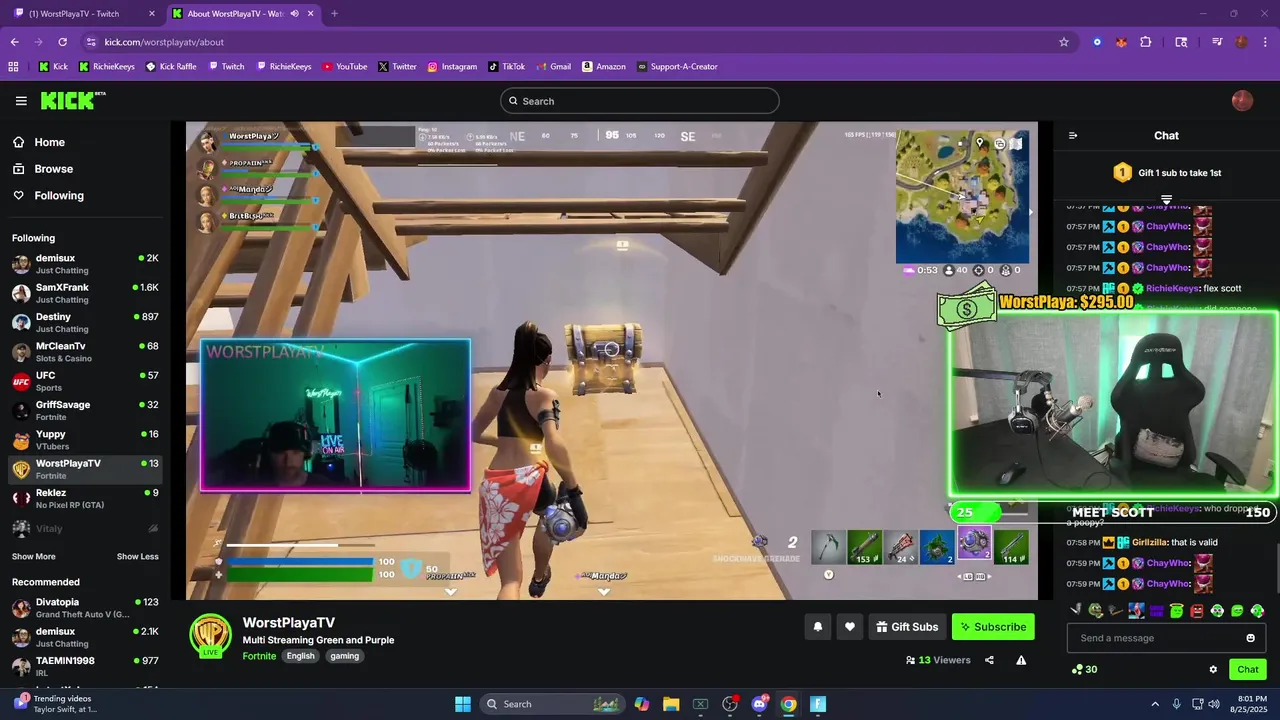The height and width of the screenshot is (720, 1280).
Task: Open UFC channel in sidebar
Action: pyautogui.click(x=85, y=381)
